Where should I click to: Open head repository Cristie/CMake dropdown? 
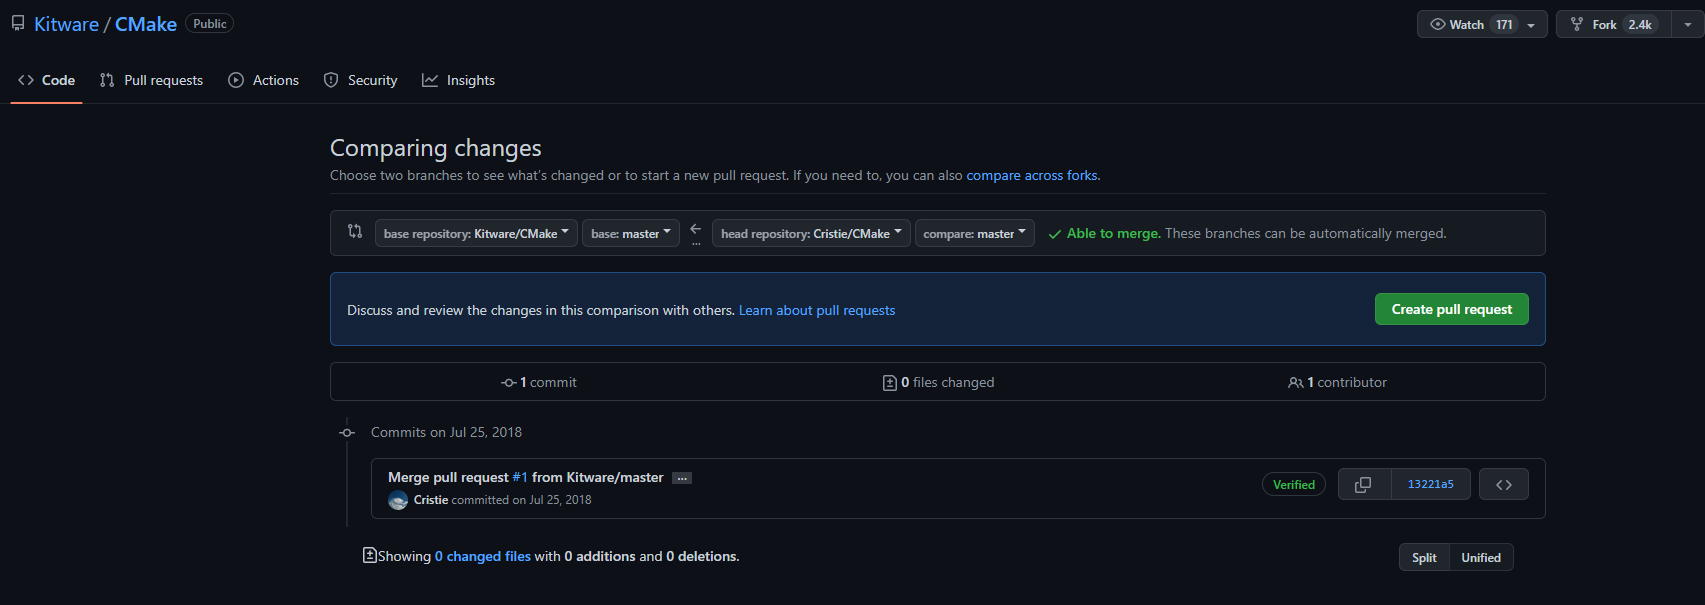click(x=811, y=233)
